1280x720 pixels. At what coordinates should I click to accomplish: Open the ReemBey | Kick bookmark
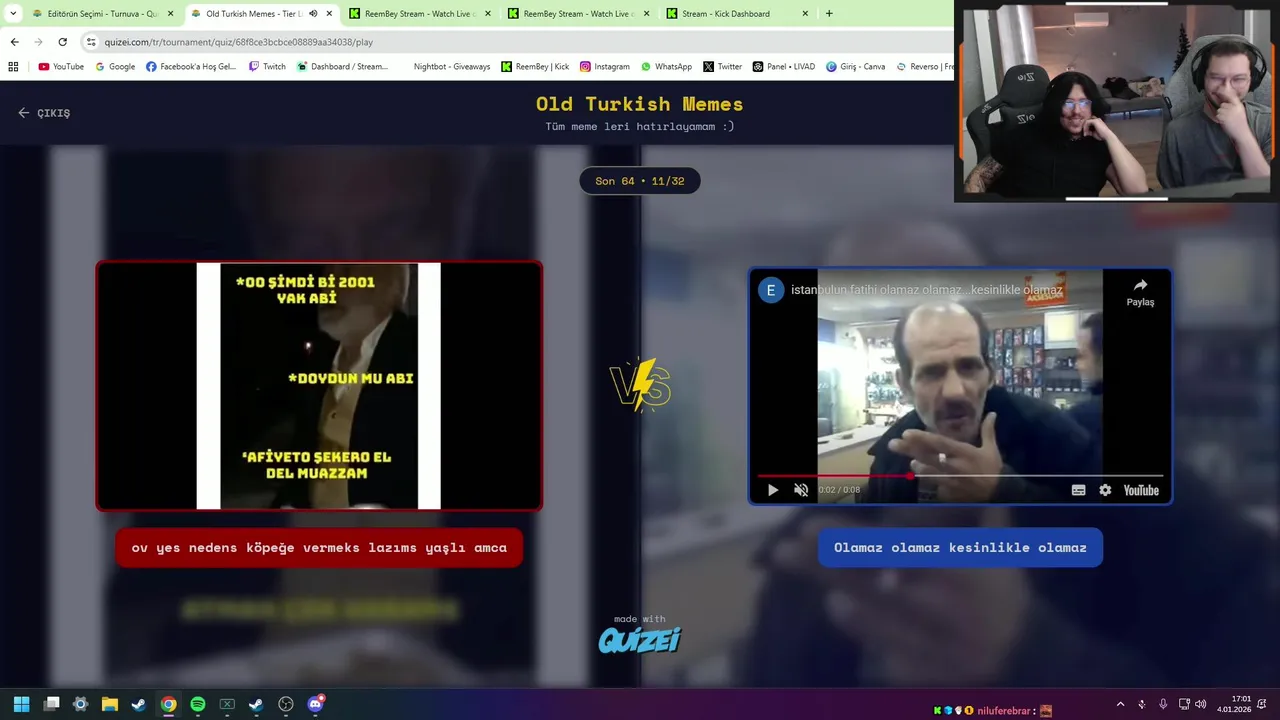535,67
